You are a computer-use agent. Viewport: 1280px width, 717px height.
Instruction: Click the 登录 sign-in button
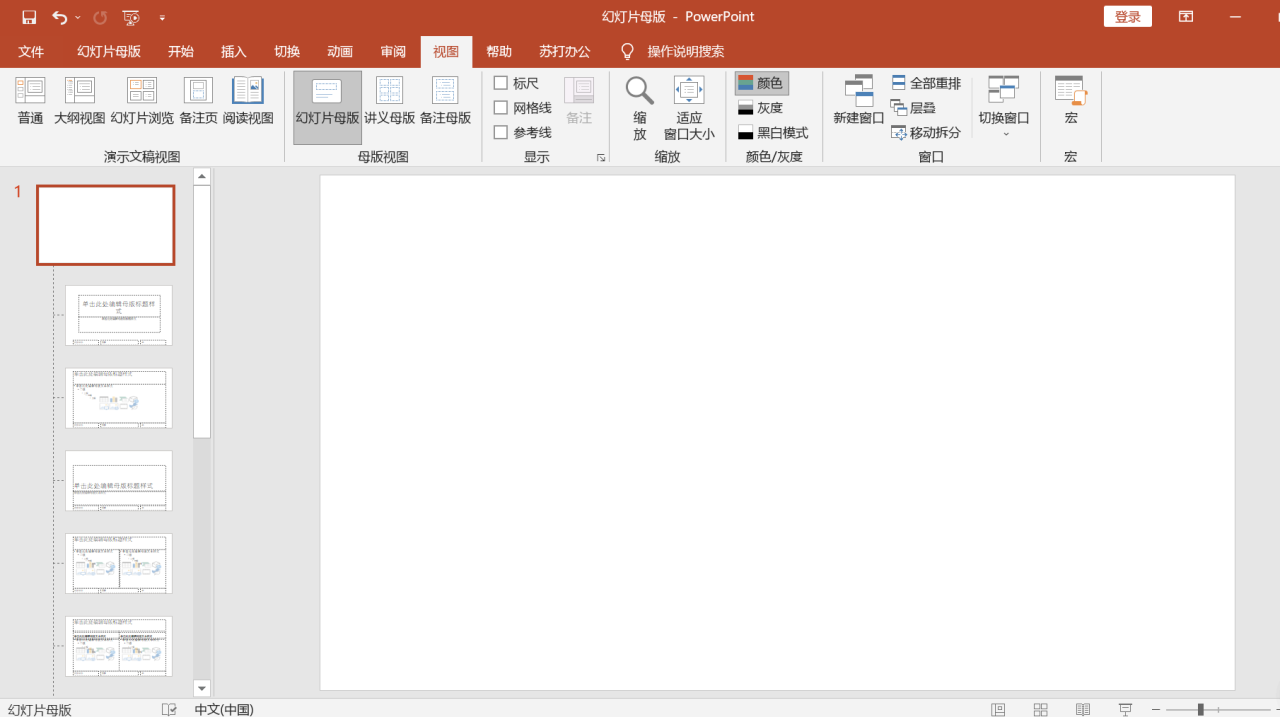point(1127,16)
